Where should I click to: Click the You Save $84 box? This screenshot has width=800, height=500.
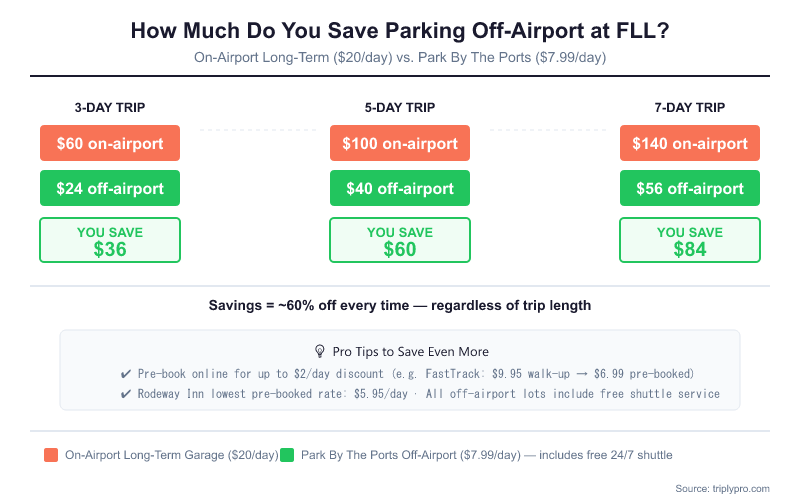[690, 240]
